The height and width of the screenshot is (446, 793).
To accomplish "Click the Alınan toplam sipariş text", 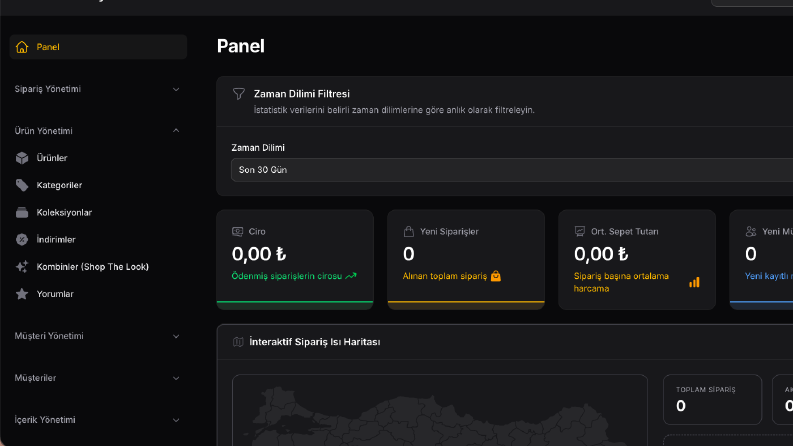I will coord(445,276).
